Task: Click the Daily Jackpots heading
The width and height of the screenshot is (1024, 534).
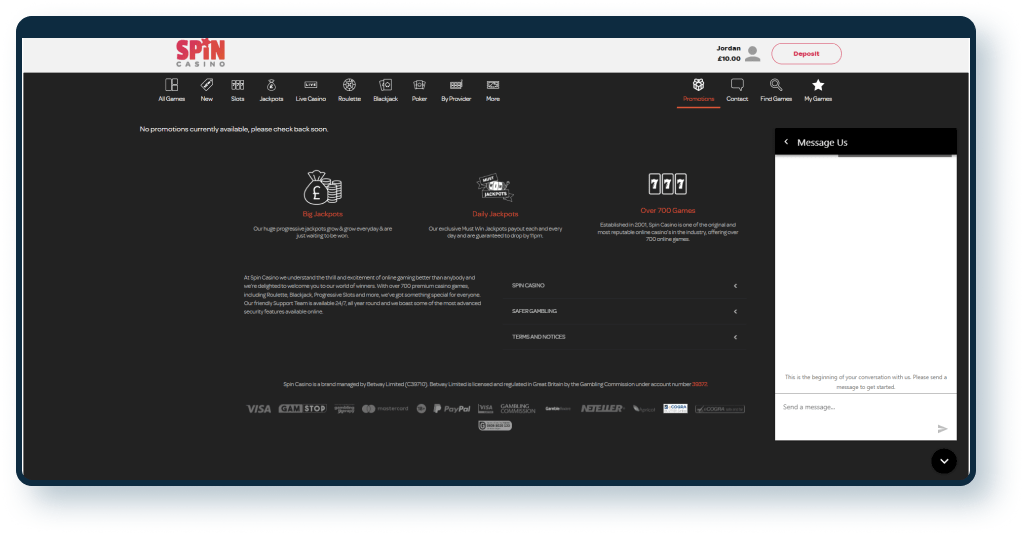Action: (x=495, y=214)
